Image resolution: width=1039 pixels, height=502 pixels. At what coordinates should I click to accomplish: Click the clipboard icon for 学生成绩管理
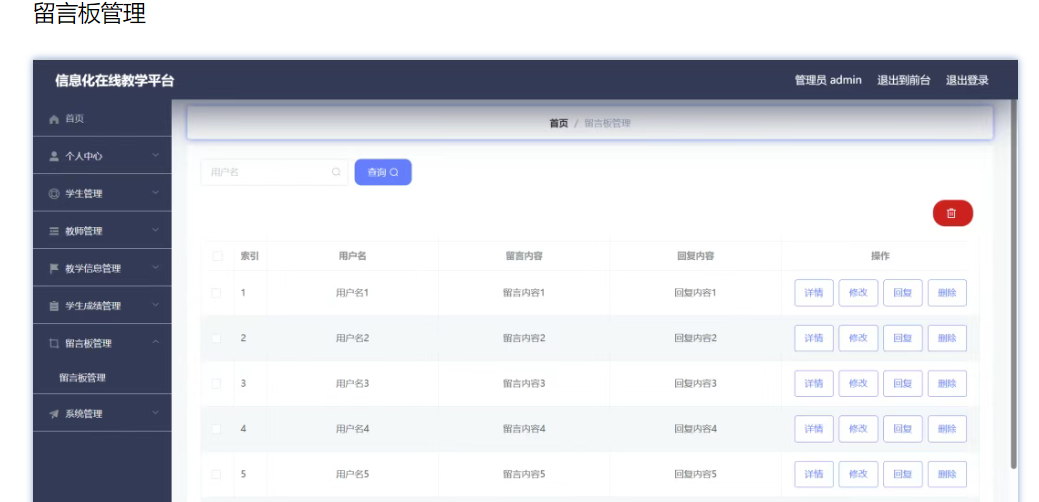[54, 306]
